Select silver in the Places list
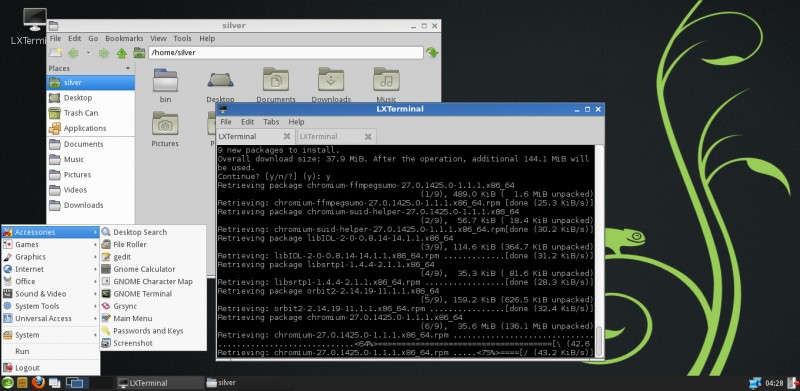800x391 pixels. pos(91,83)
